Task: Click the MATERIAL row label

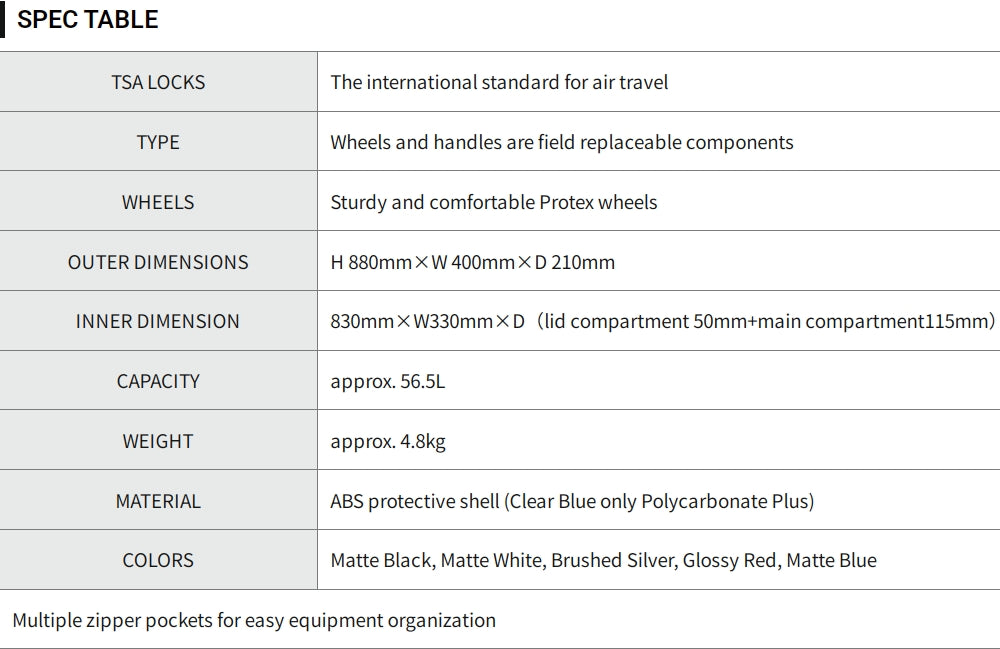Action: (x=158, y=501)
